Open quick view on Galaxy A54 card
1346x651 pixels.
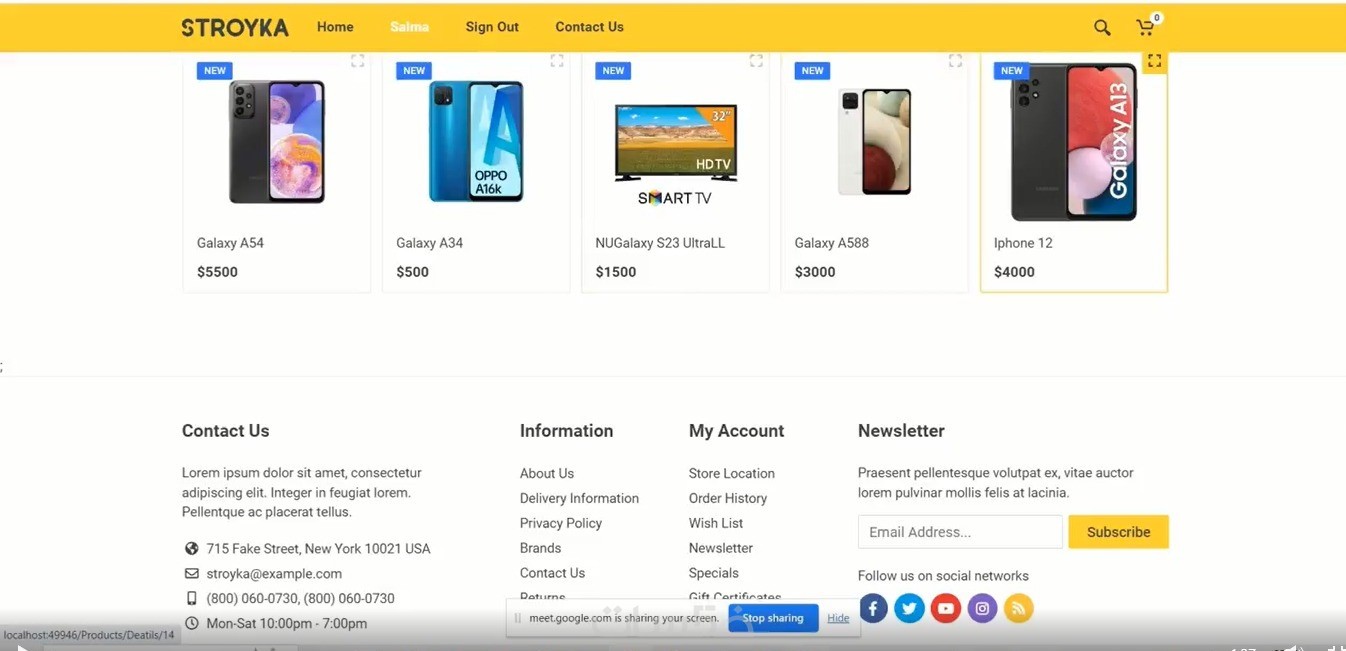coord(357,61)
